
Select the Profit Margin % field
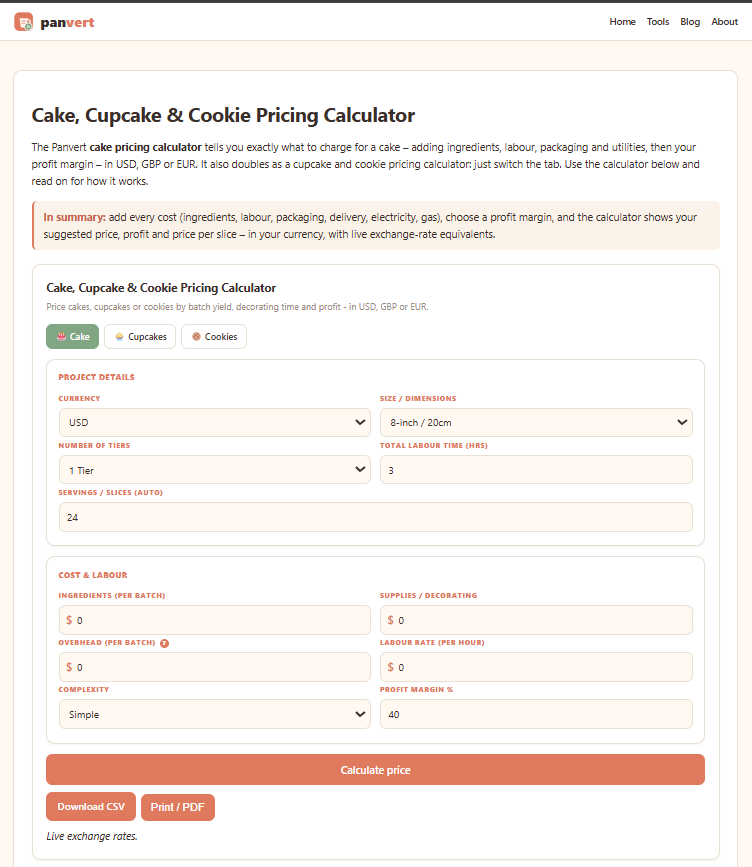(536, 714)
